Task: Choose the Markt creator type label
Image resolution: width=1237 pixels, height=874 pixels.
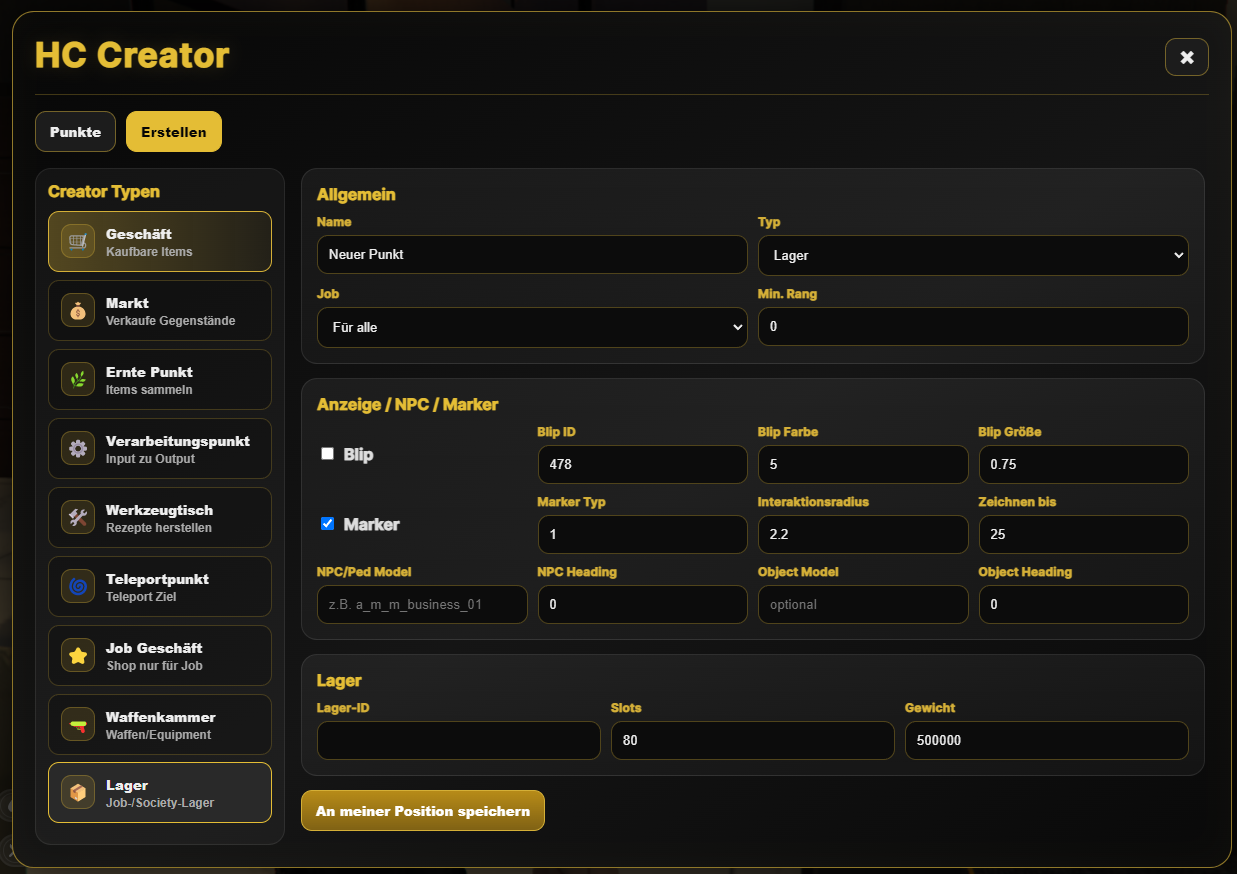Action: pyautogui.click(x=127, y=303)
